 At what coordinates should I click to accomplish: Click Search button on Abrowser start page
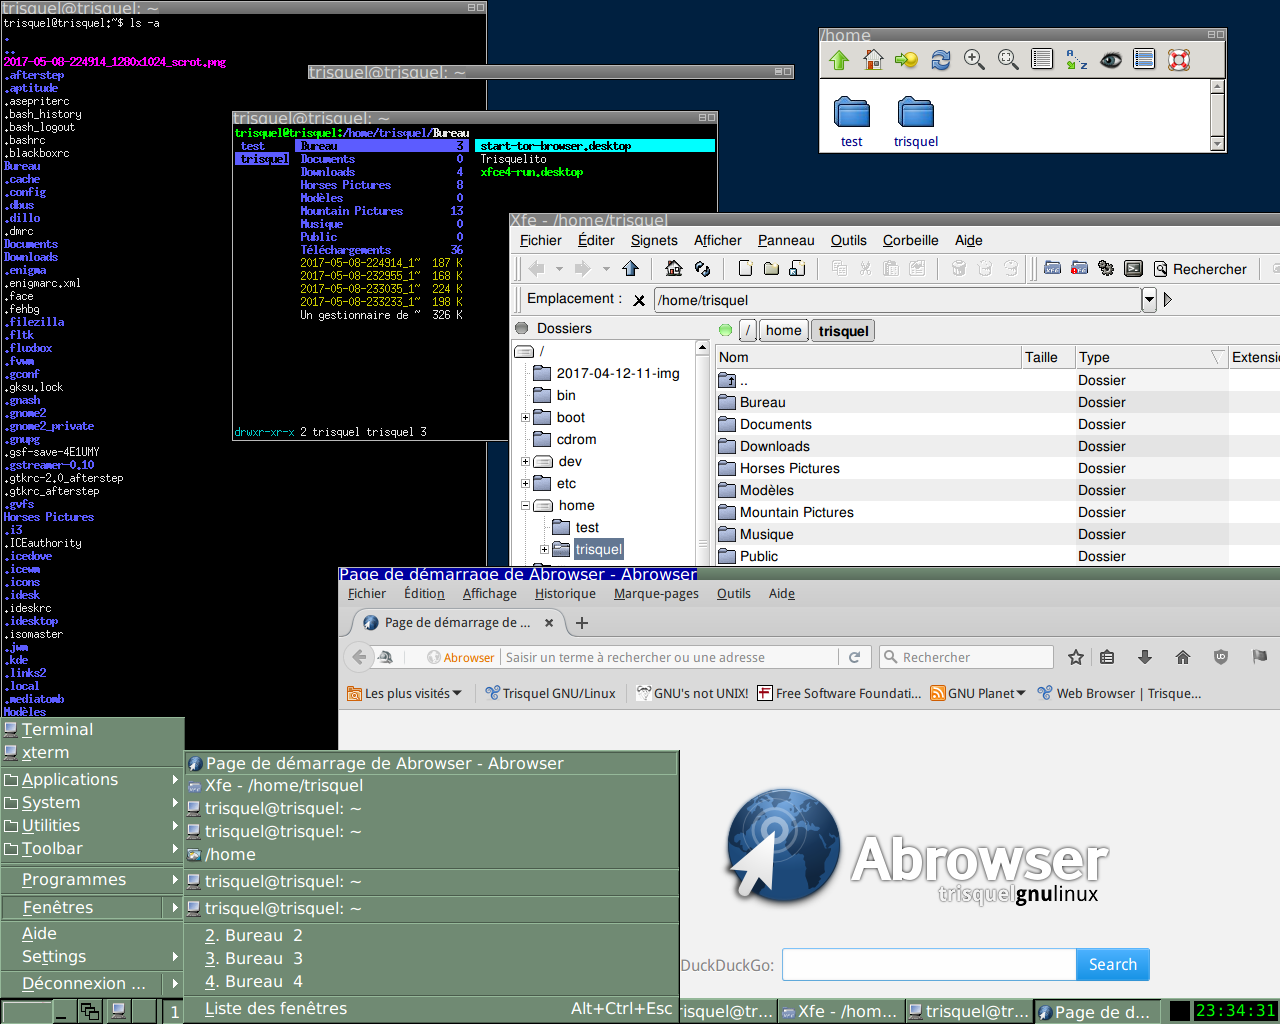(1113, 964)
